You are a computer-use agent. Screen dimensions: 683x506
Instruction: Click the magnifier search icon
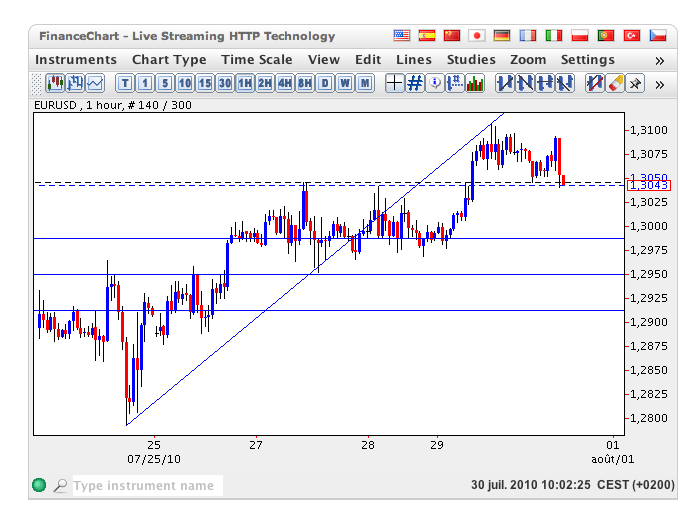click(x=60, y=485)
